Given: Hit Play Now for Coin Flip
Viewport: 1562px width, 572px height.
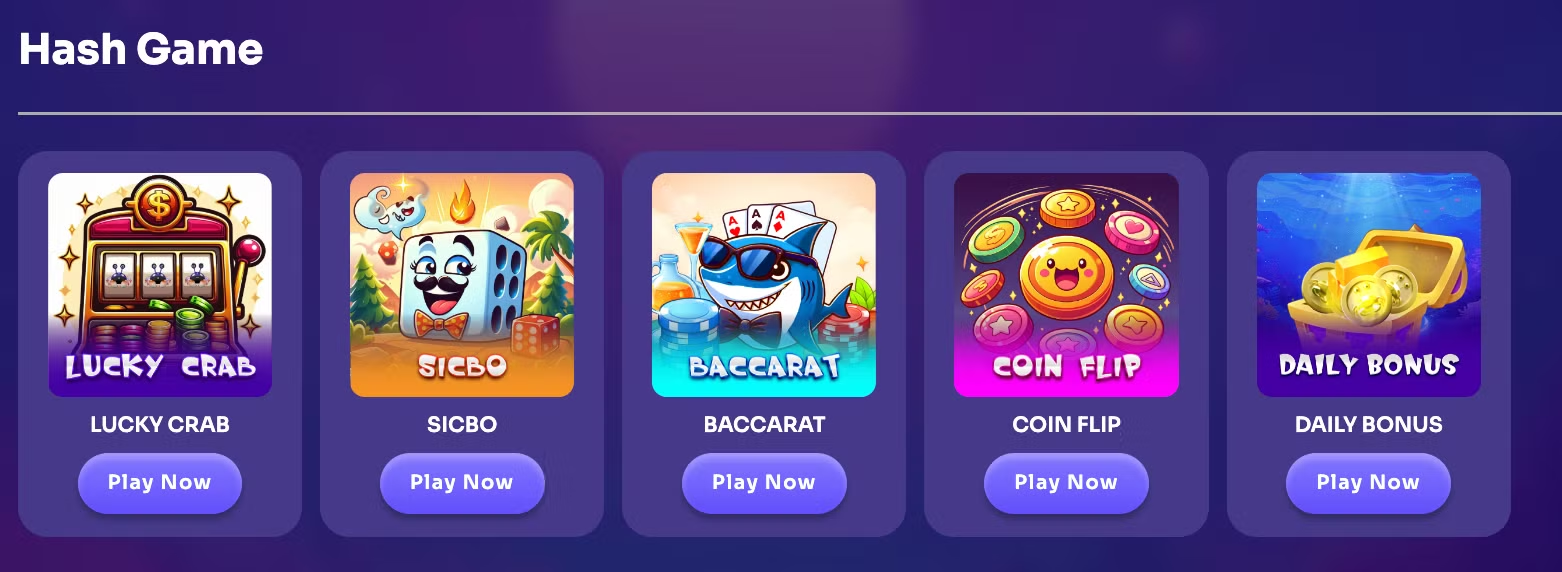Looking at the screenshot, I should coord(1066,483).
